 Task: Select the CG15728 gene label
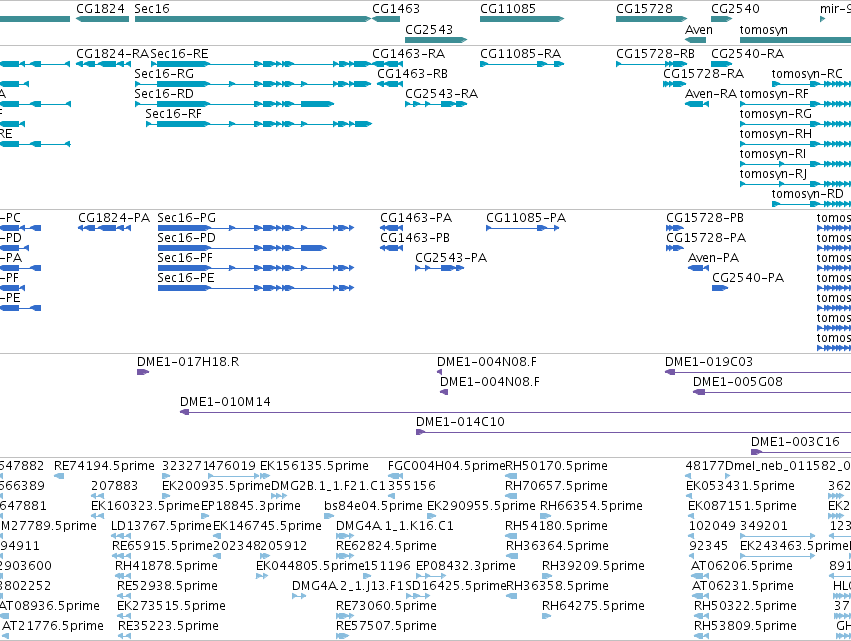pyautogui.click(x=644, y=9)
